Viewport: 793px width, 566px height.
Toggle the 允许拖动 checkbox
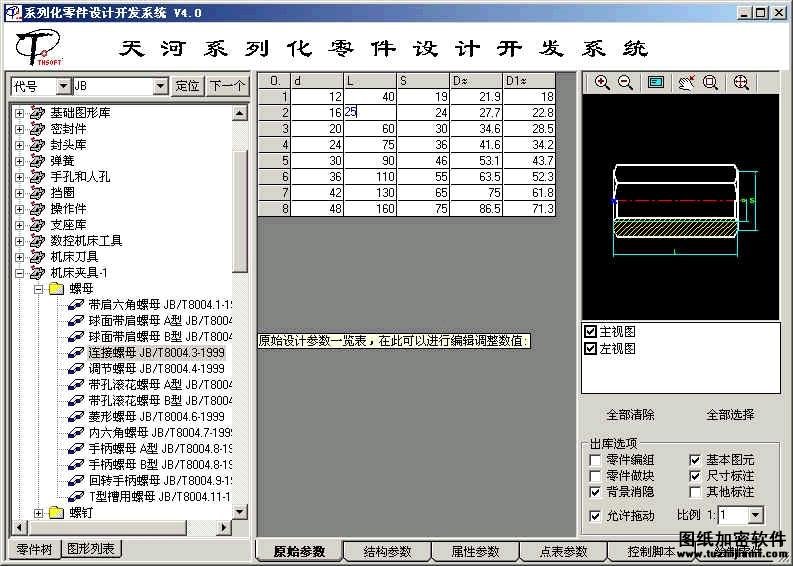coord(595,516)
